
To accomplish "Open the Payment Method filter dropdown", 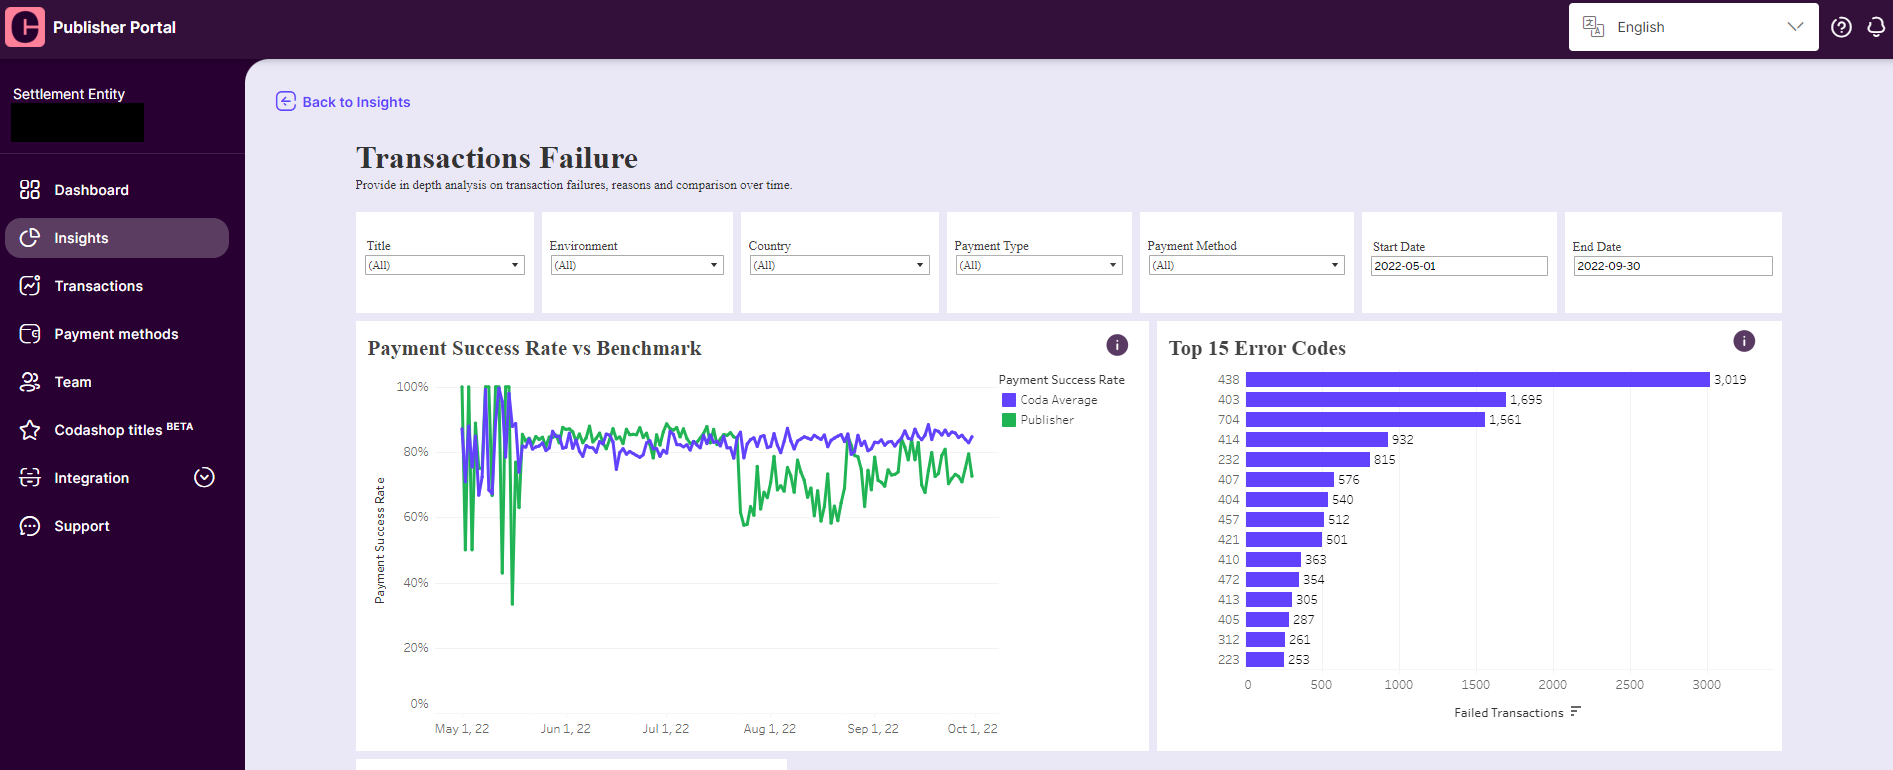I will (1246, 265).
